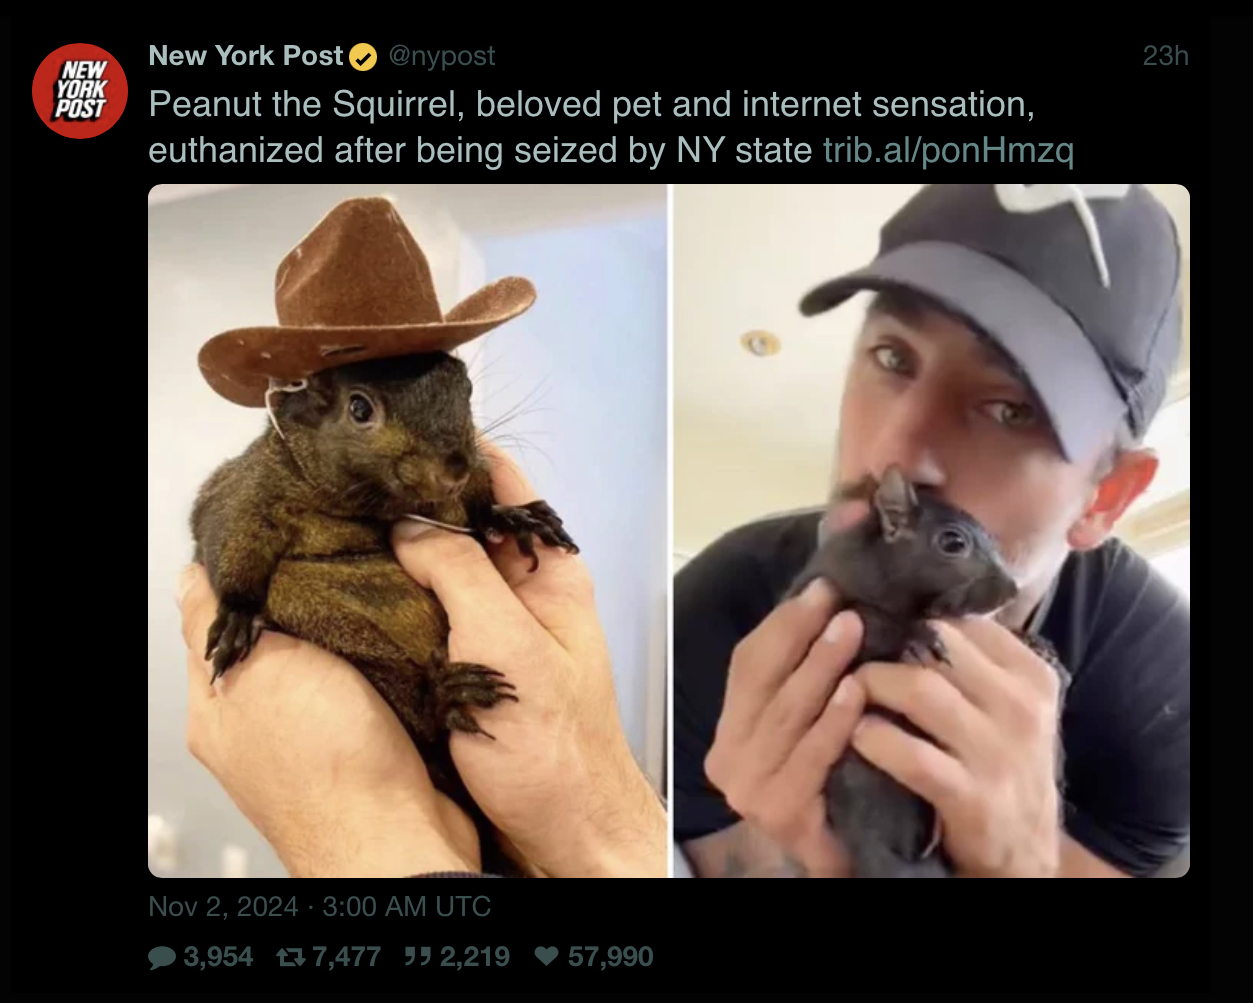
Task: Open the squirrel in cowboy hat photo
Action: (x=407, y=531)
